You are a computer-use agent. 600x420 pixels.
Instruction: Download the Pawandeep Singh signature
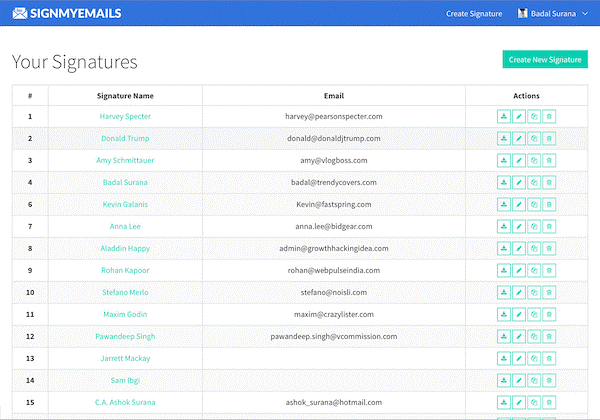pyautogui.click(x=504, y=337)
